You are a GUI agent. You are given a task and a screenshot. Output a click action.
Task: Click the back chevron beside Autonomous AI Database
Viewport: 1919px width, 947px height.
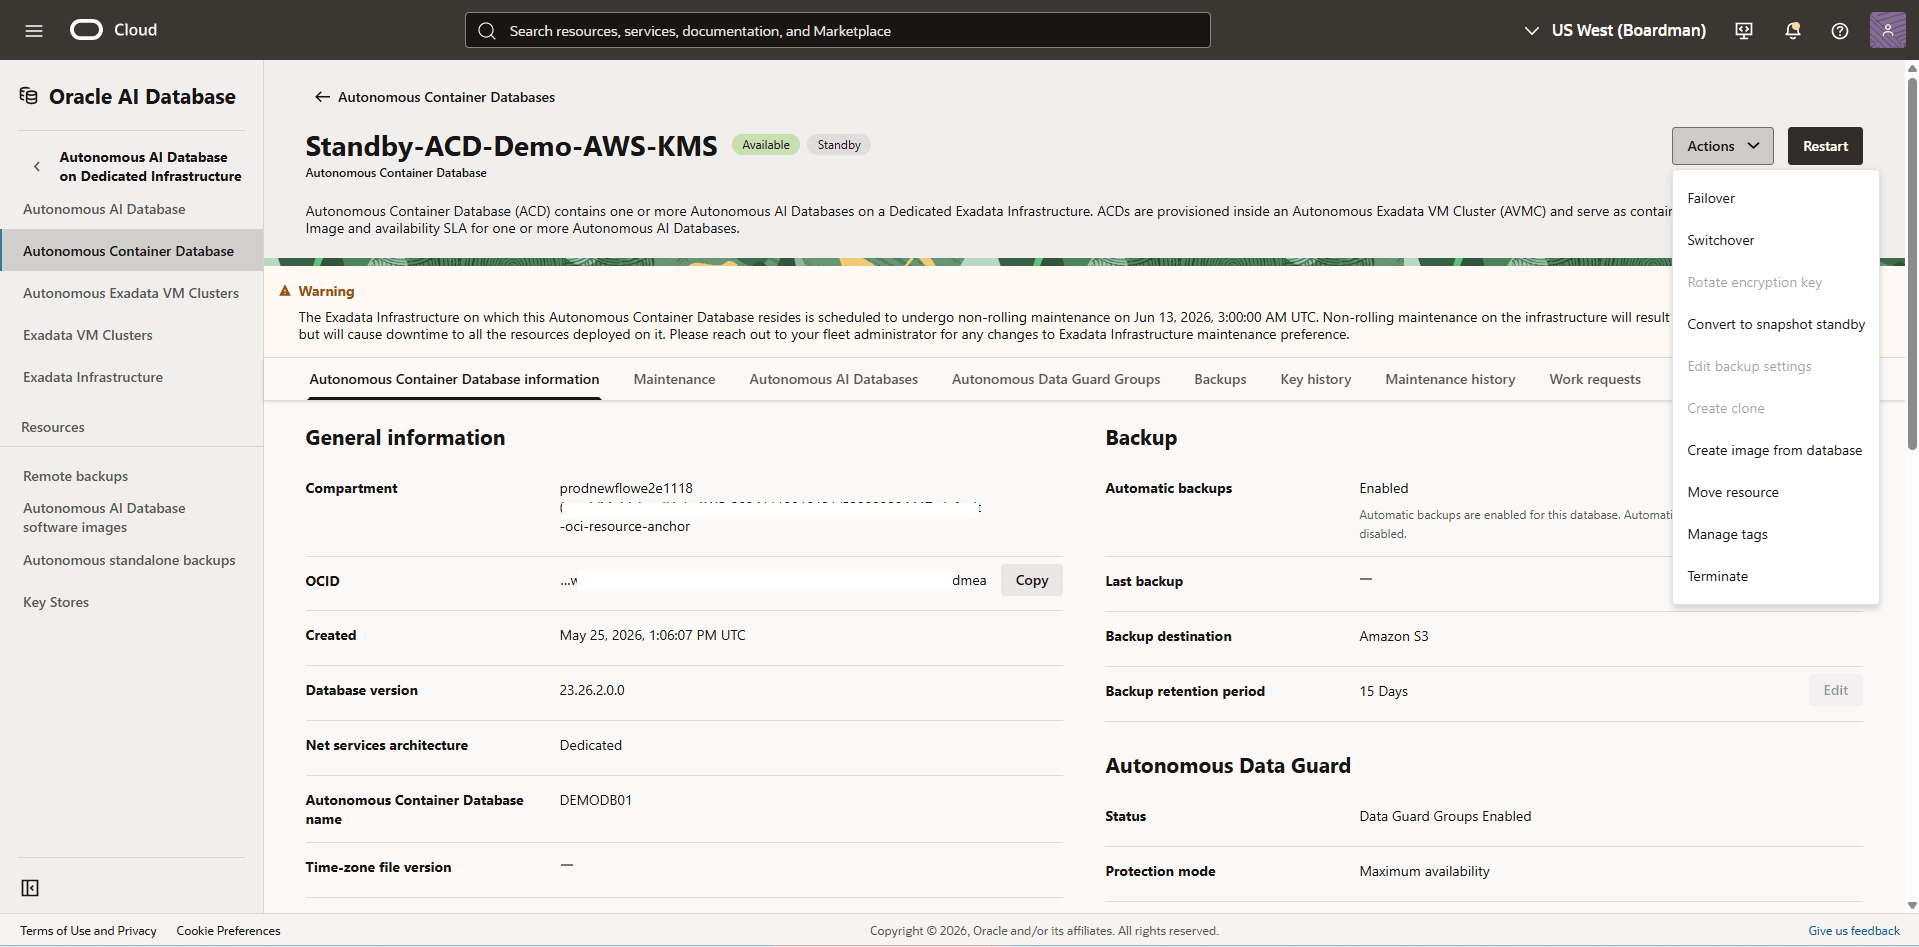pyautogui.click(x=37, y=167)
